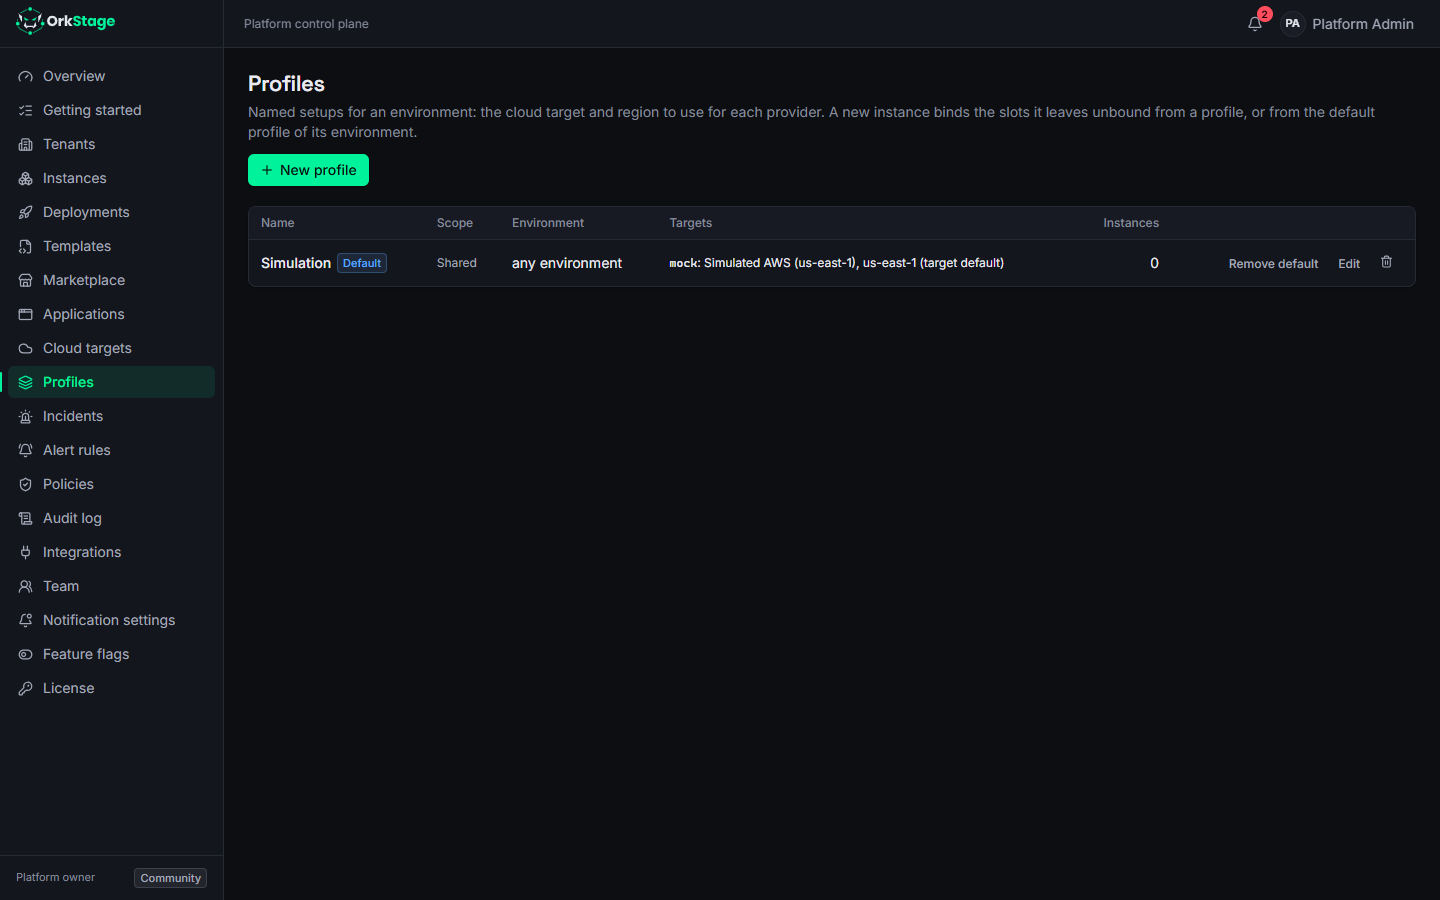The image size is (1440, 900).
Task: Click Remove default for Simulation
Action: pos(1273,264)
